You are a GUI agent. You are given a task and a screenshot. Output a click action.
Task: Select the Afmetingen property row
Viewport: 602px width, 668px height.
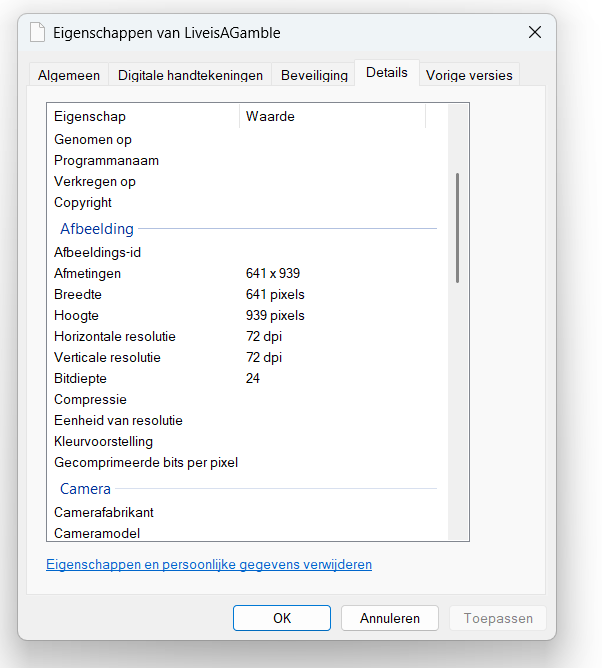tap(87, 273)
